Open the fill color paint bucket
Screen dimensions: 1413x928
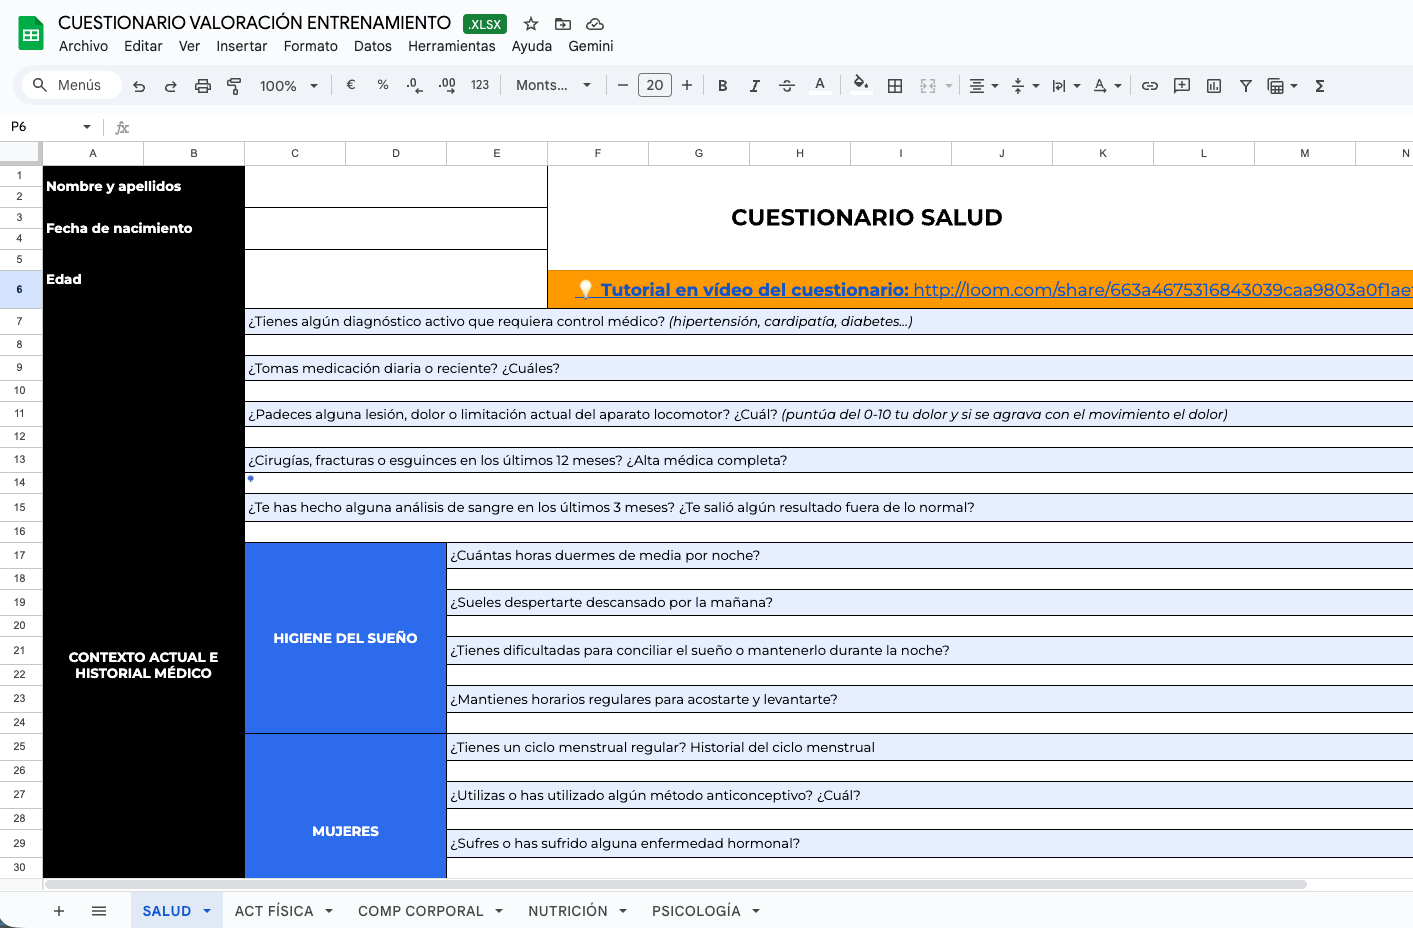click(x=860, y=85)
